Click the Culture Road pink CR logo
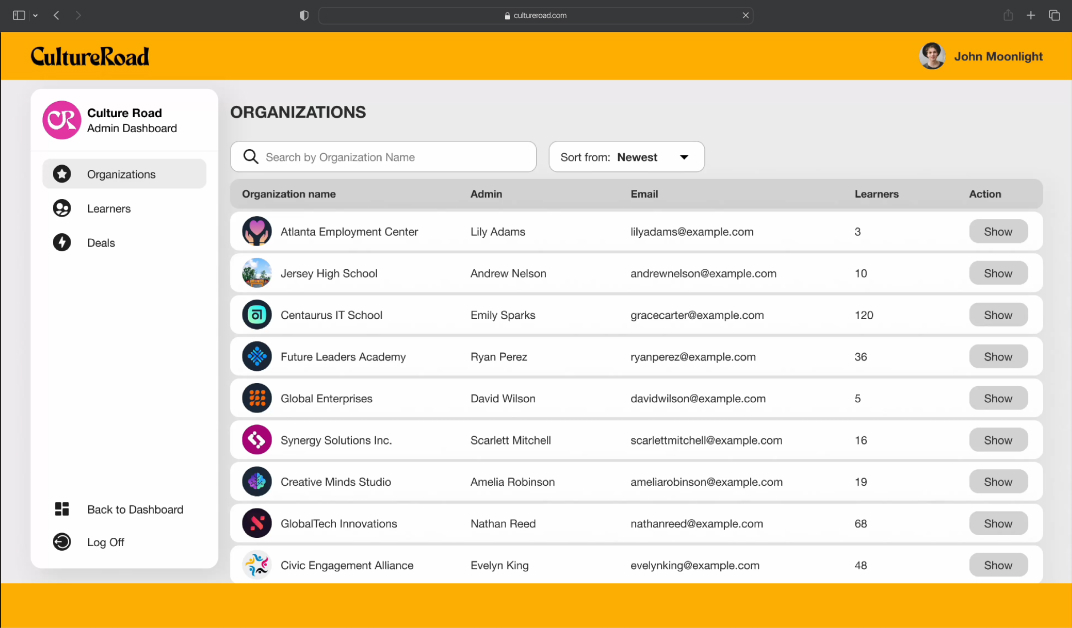Viewport: 1072px width, 628px height. point(62,120)
